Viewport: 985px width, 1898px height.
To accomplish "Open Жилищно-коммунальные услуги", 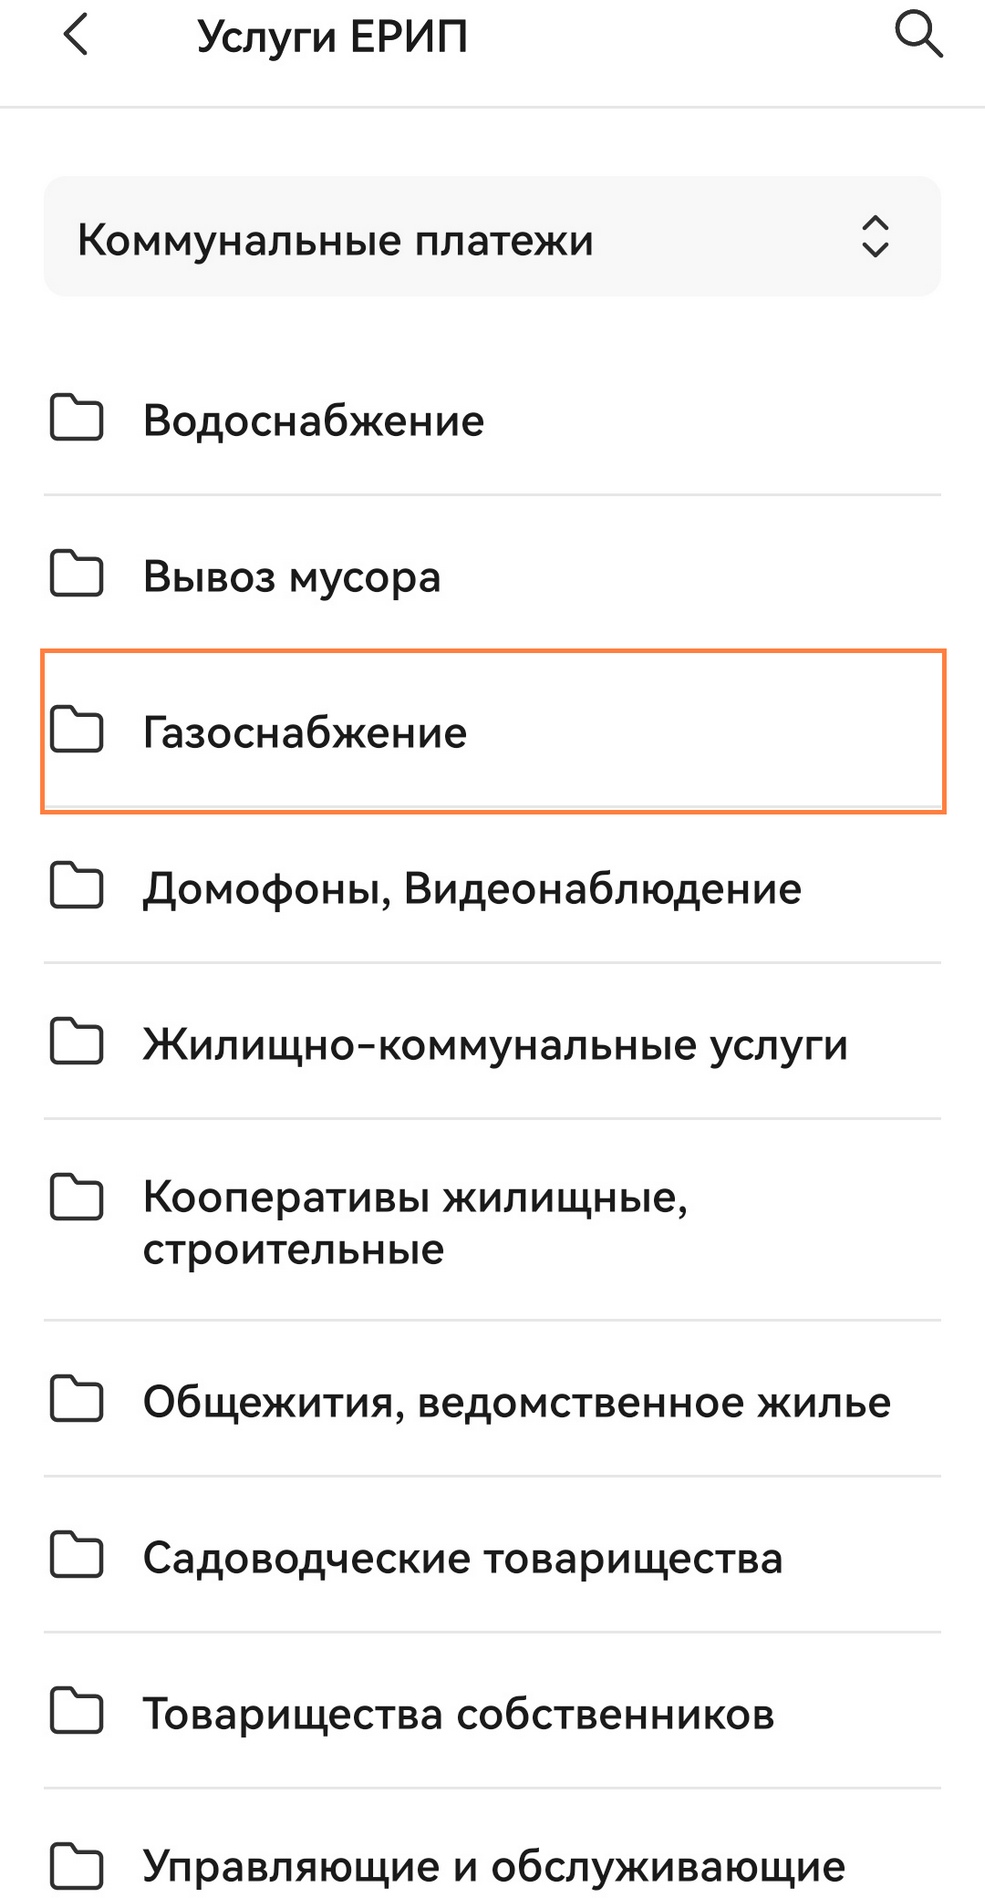I will tap(495, 1045).
